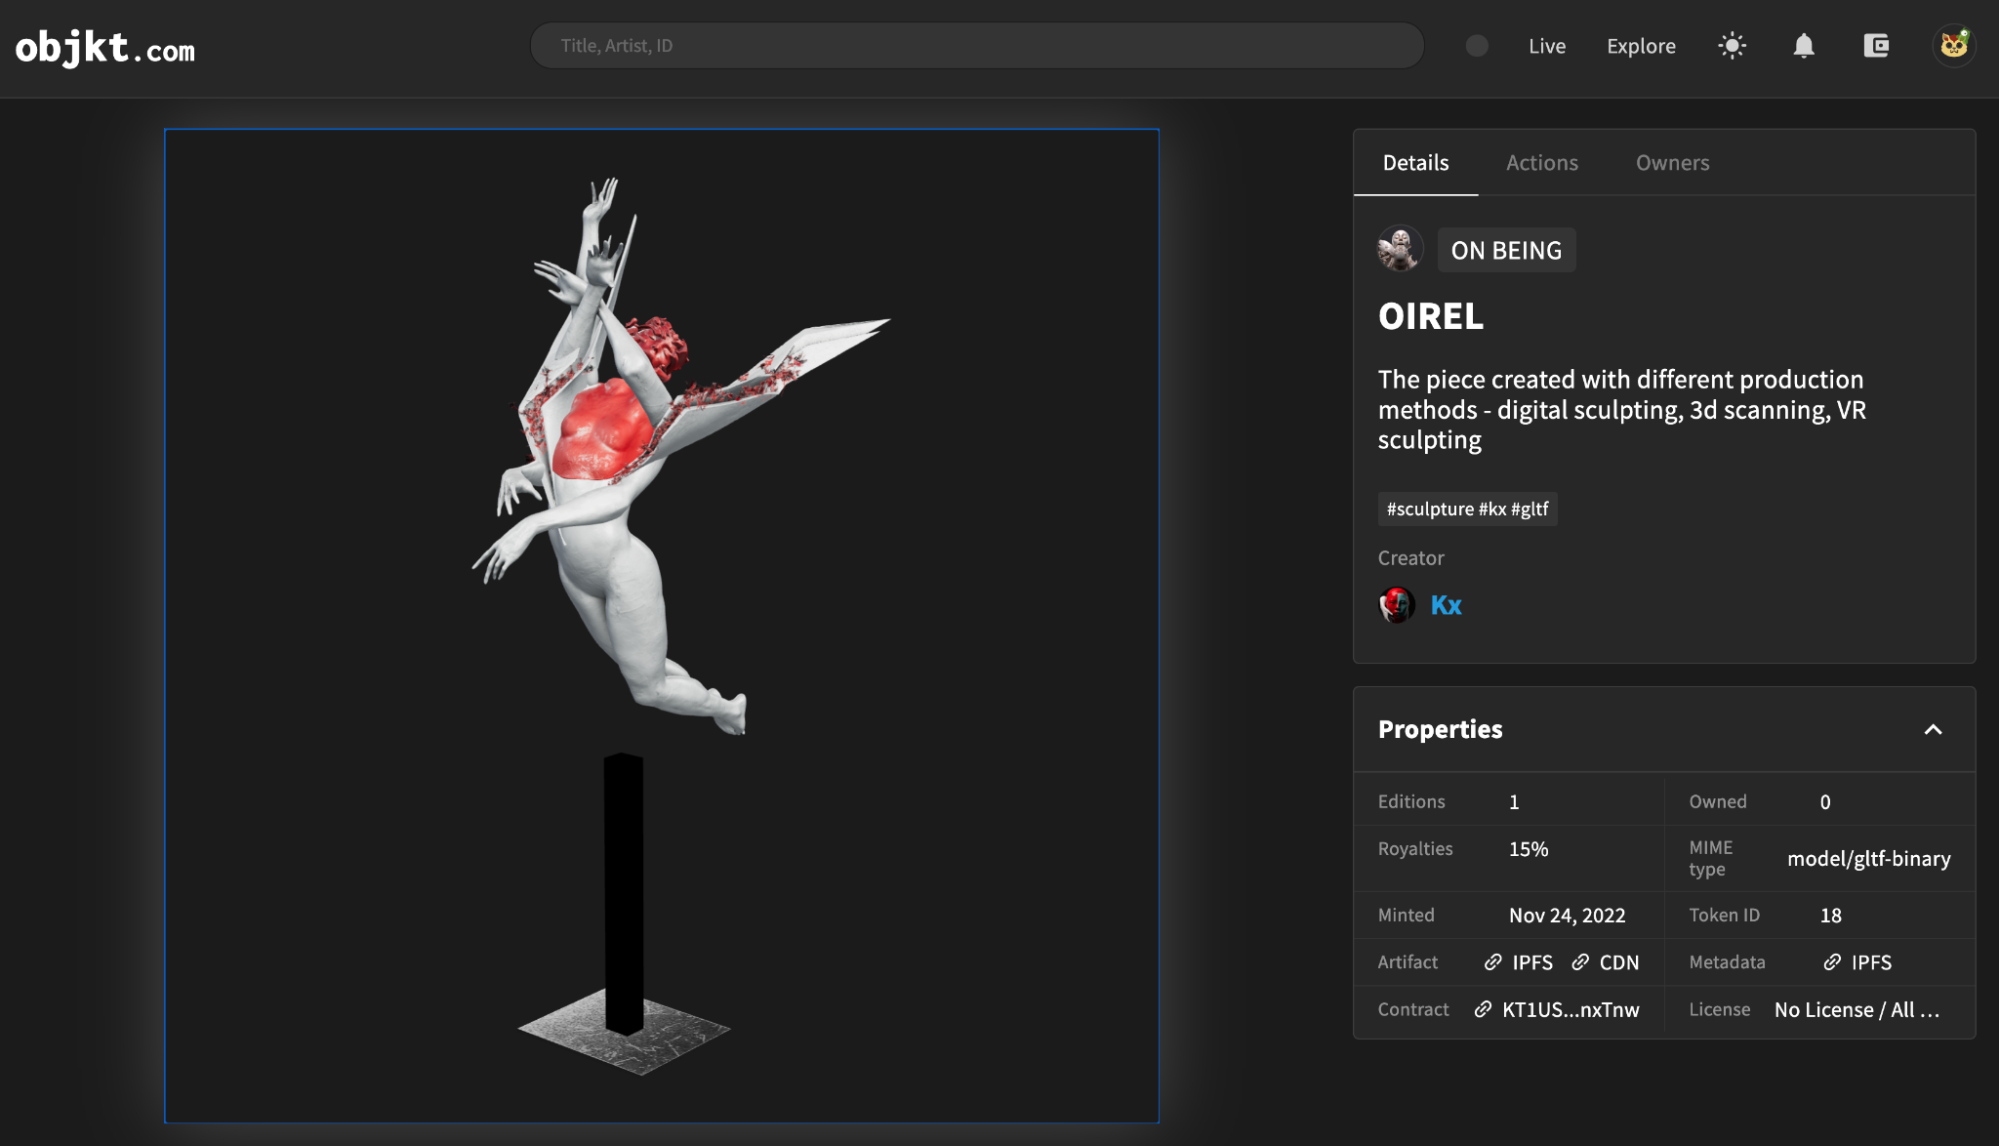Click the objkt.com logo
This screenshot has width=1999, height=1146.
click(x=105, y=47)
